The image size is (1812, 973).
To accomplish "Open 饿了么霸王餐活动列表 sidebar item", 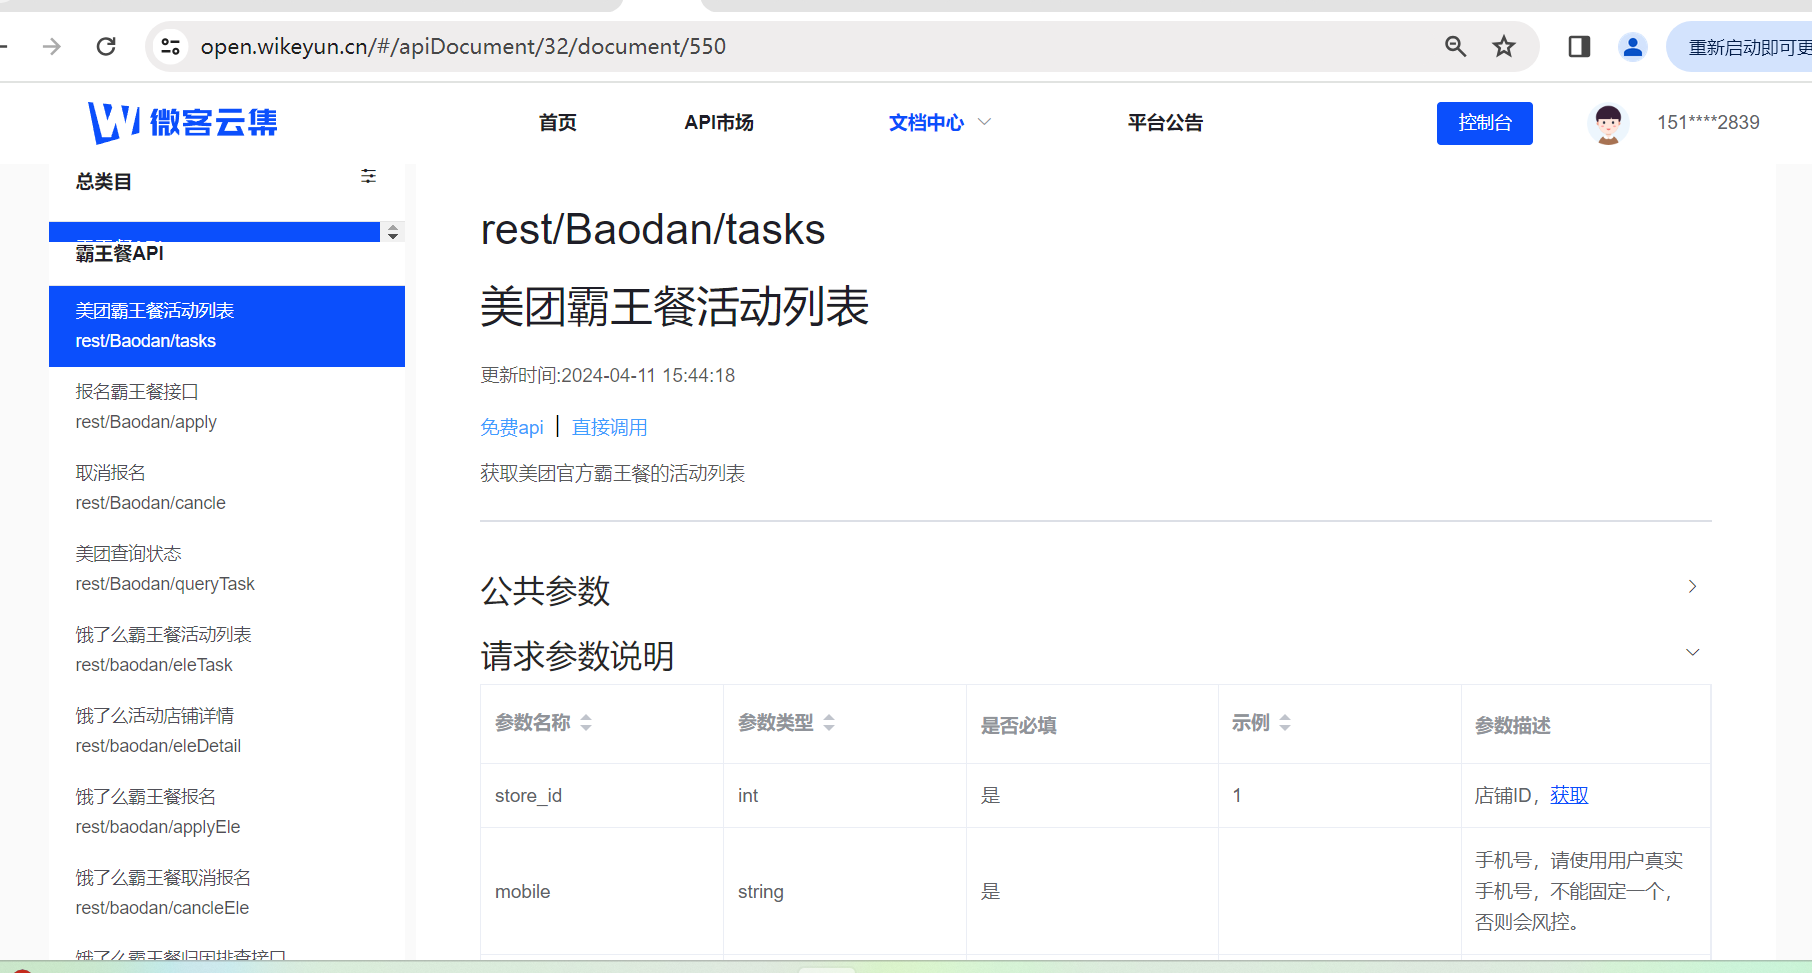I will coord(227,650).
